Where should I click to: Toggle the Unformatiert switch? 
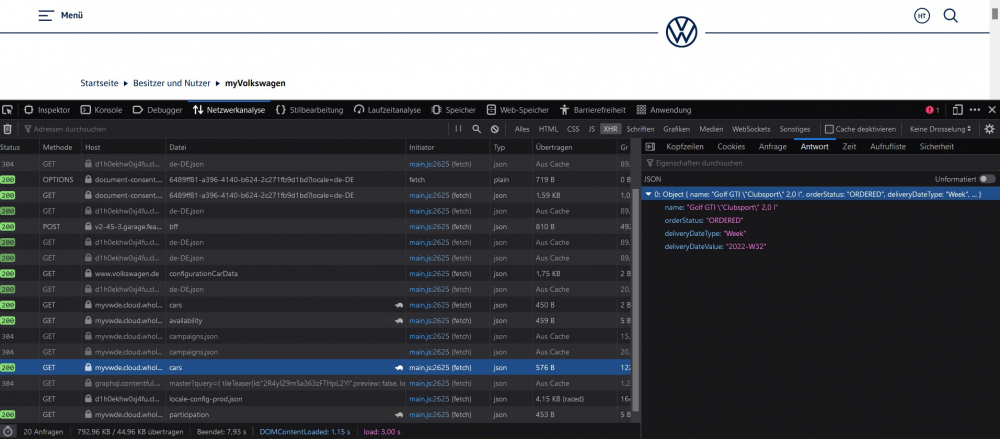click(987, 179)
